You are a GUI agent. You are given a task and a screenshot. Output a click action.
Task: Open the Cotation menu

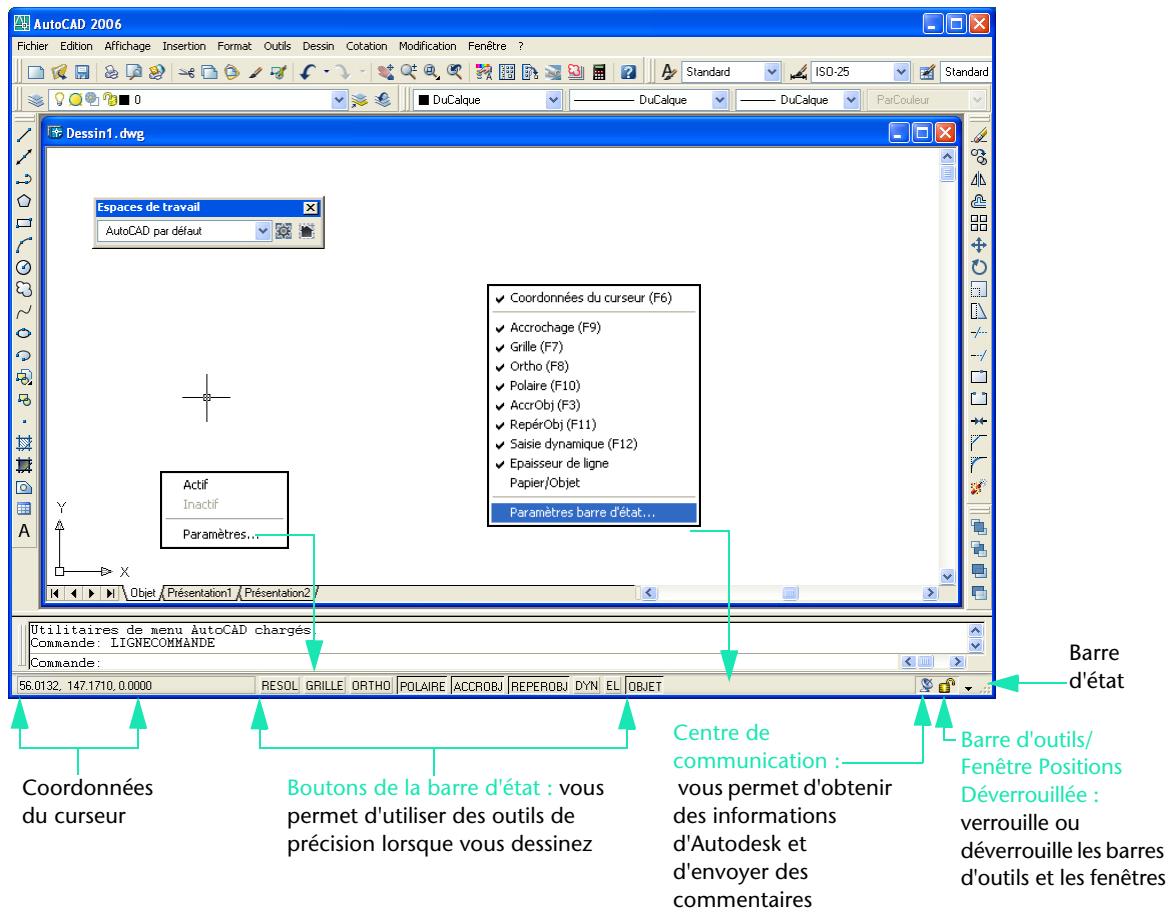[367, 46]
